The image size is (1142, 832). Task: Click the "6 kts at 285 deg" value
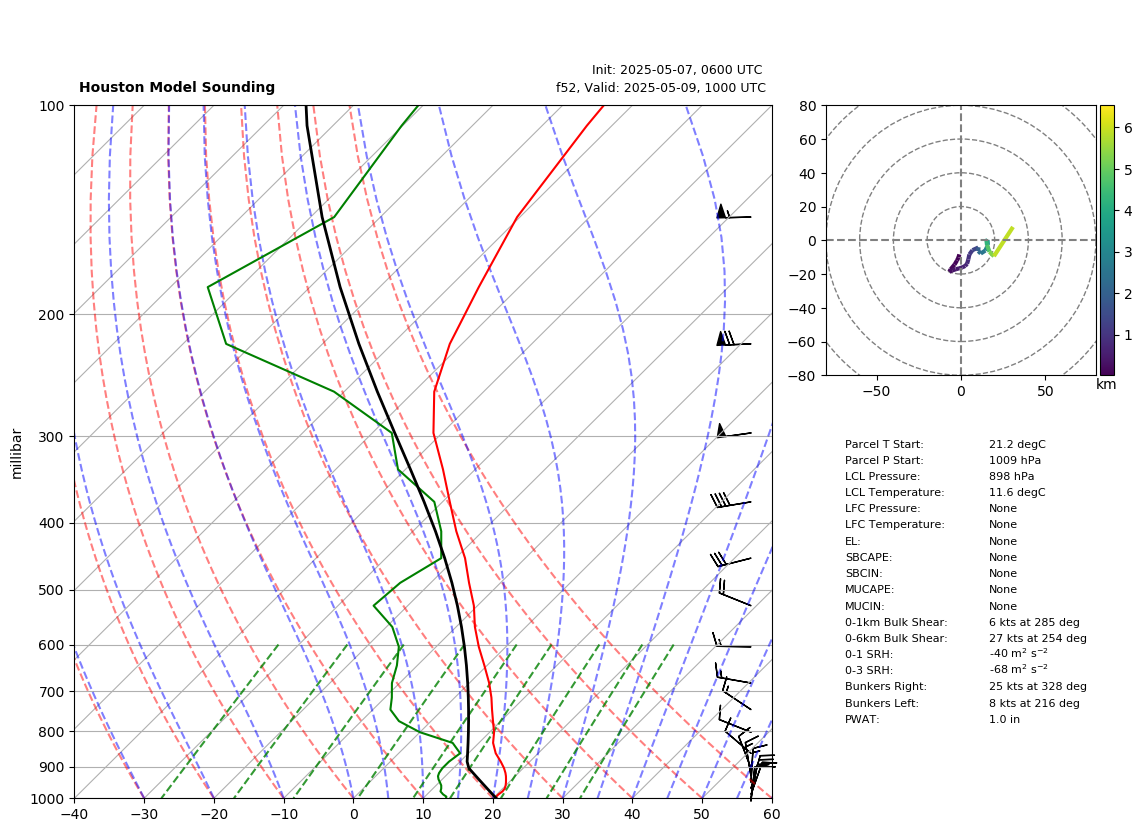[1034, 623]
